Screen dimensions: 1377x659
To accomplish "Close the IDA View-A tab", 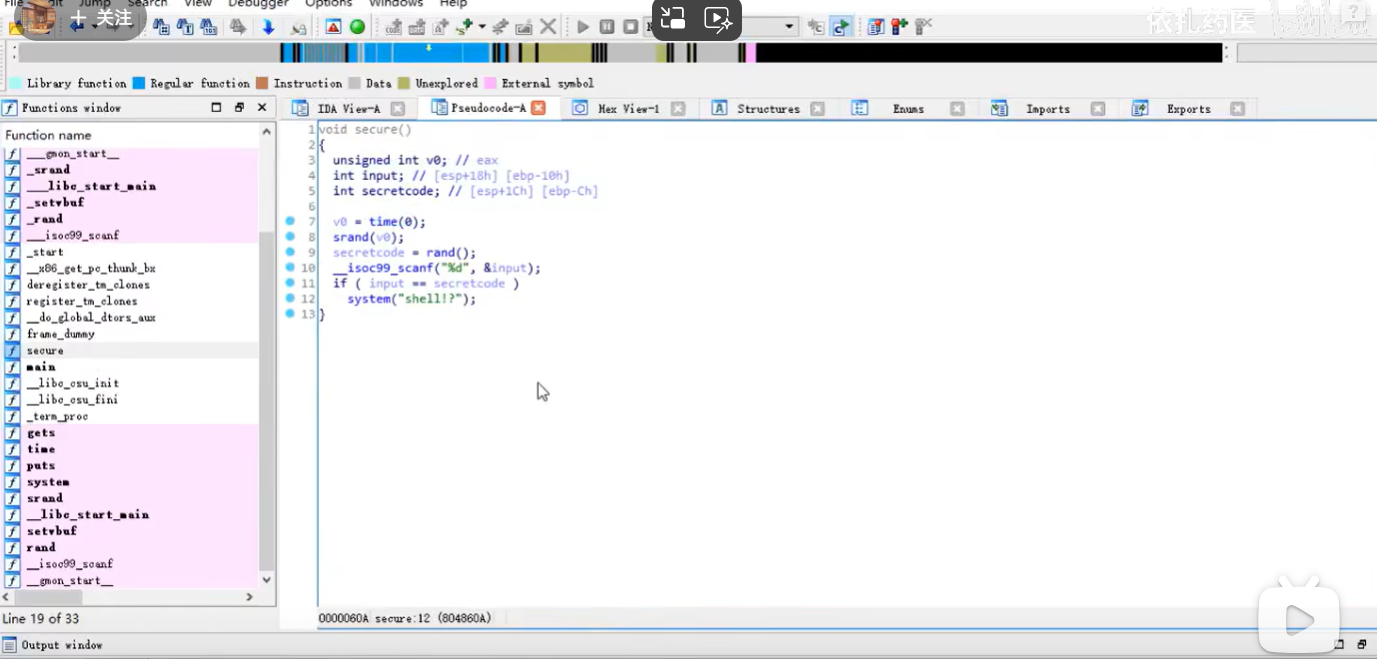I will click(x=398, y=108).
